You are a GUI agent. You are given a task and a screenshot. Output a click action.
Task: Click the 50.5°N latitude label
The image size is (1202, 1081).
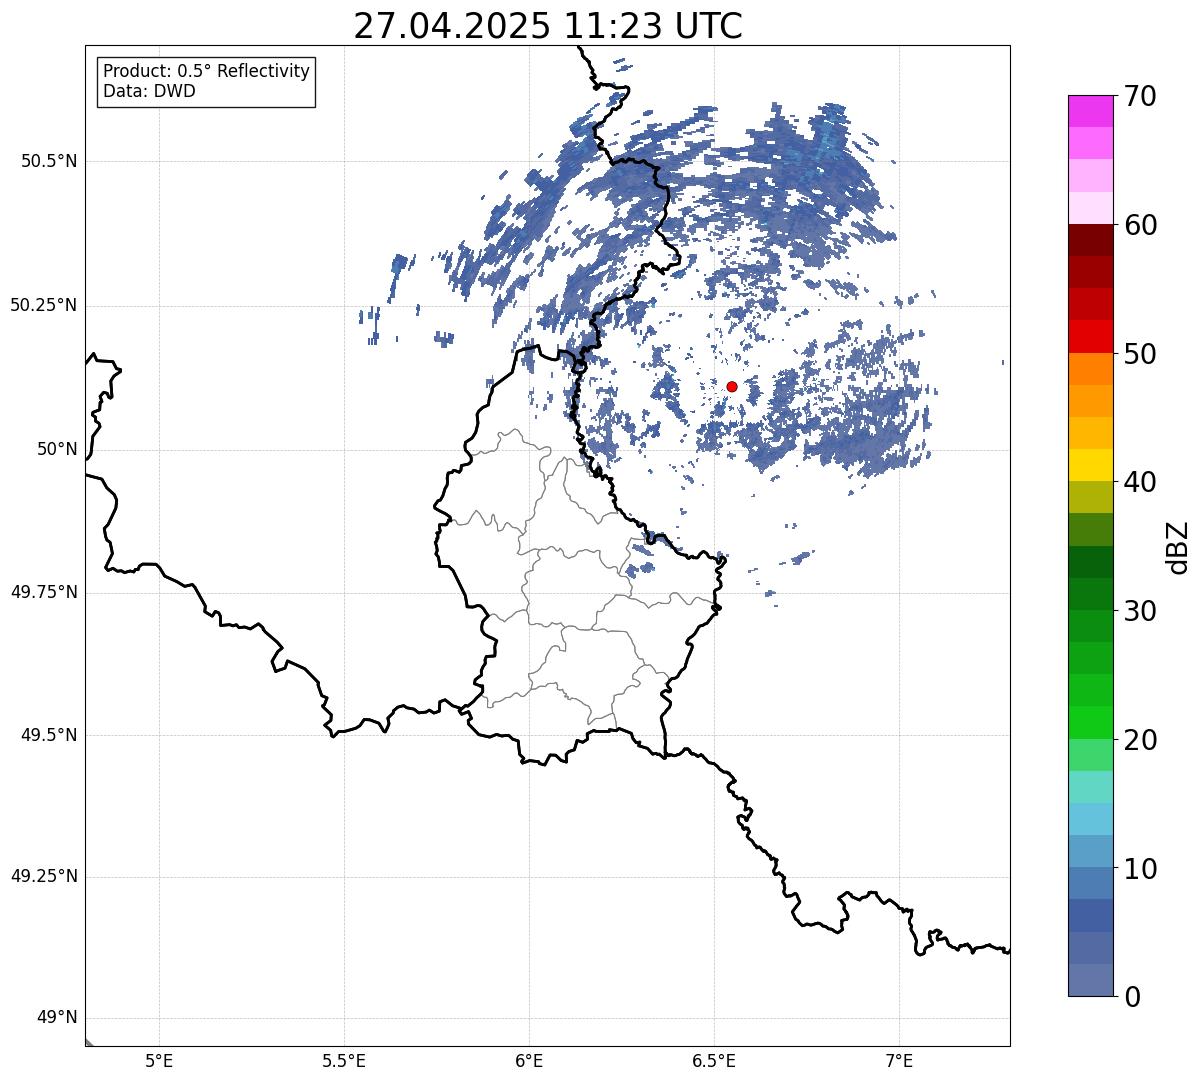[x=49, y=161]
